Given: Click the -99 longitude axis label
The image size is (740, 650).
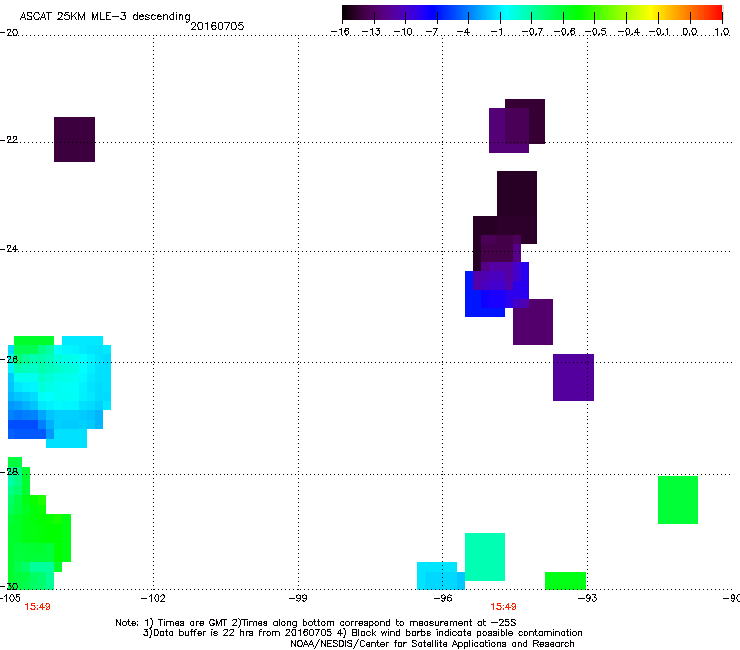Looking at the screenshot, I should tap(298, 598).
